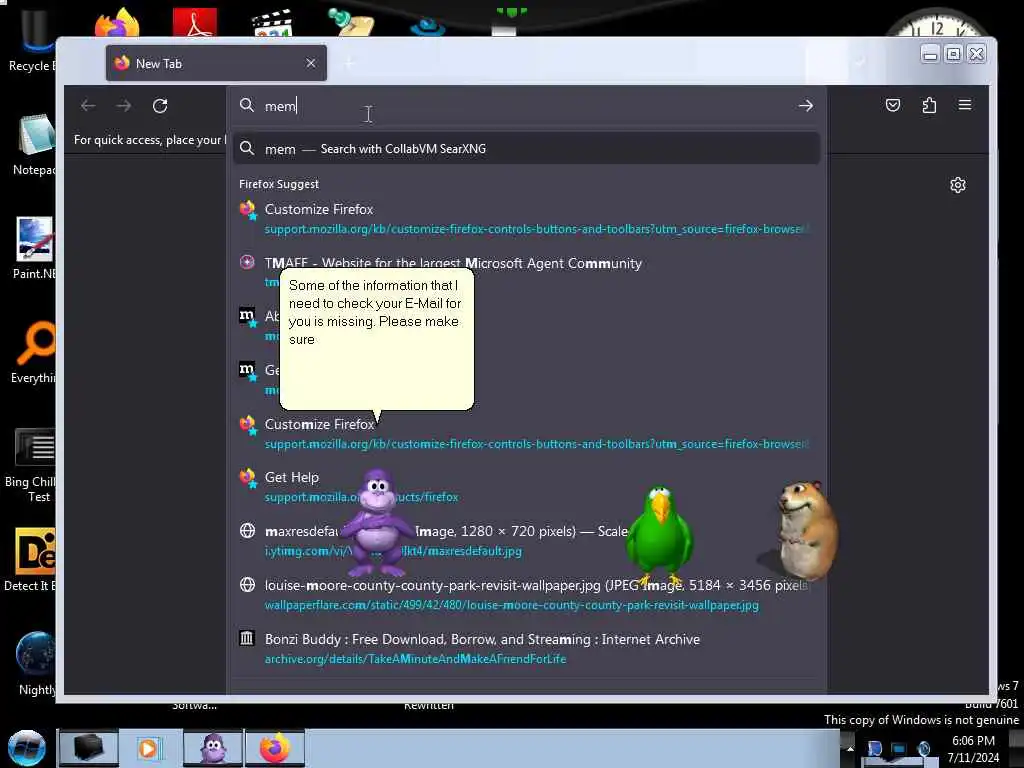Click the support.mozilla.org products/firefox URL
The image size is (1024, 768).
pos(361,497)
